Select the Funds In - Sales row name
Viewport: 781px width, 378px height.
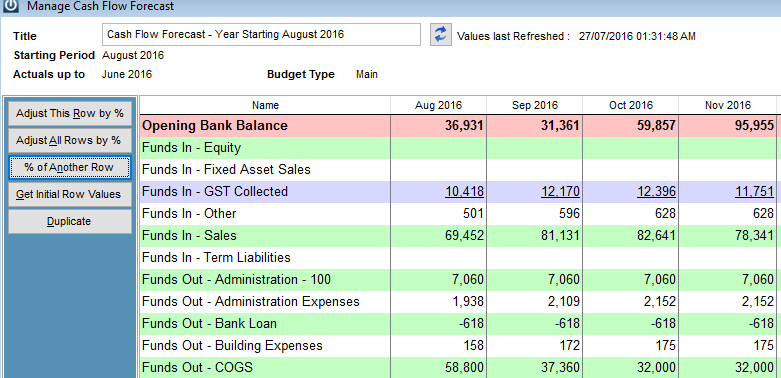pos(189,236)
